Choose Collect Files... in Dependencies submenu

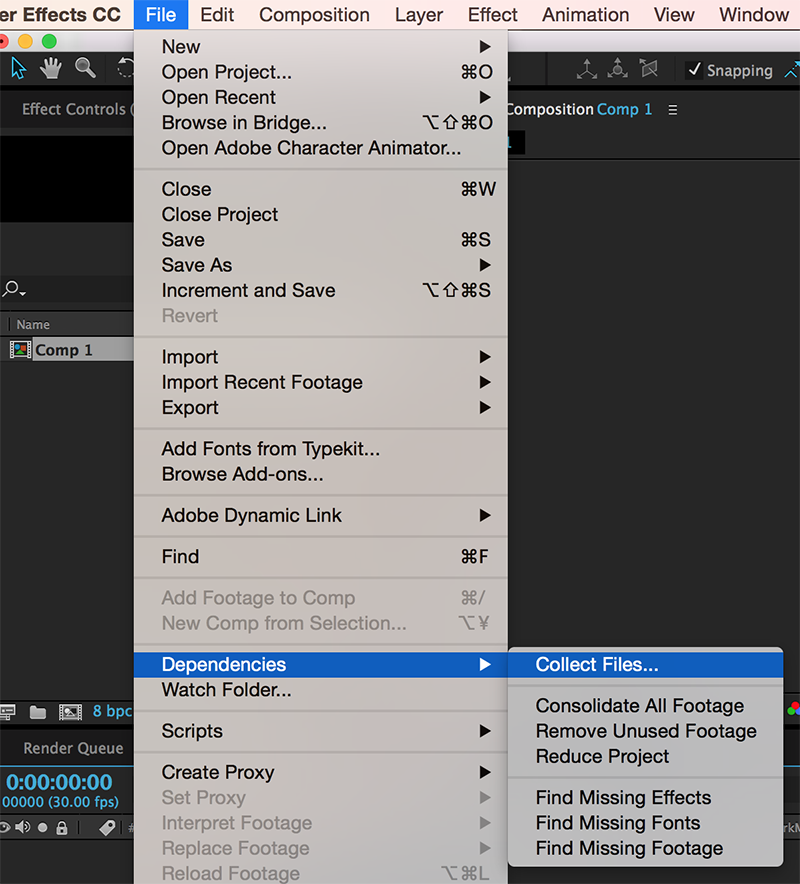click(646, 665)
